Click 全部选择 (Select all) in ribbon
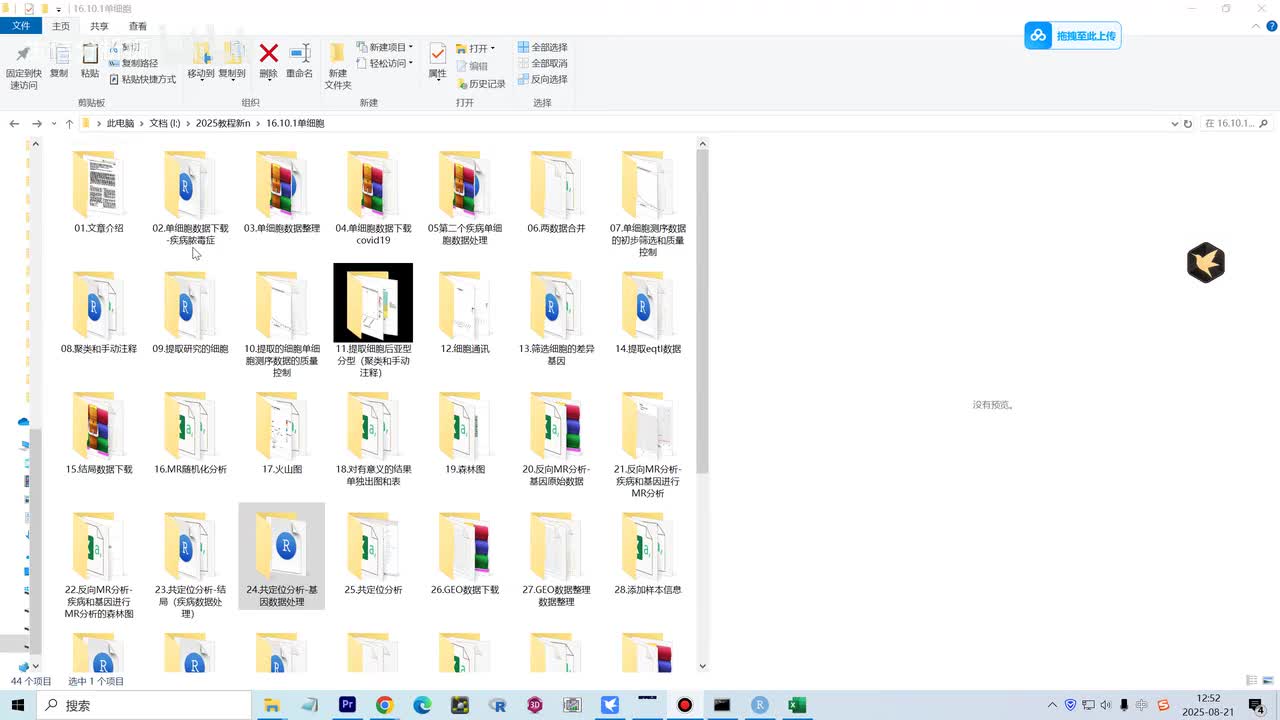 pos(542,47)
